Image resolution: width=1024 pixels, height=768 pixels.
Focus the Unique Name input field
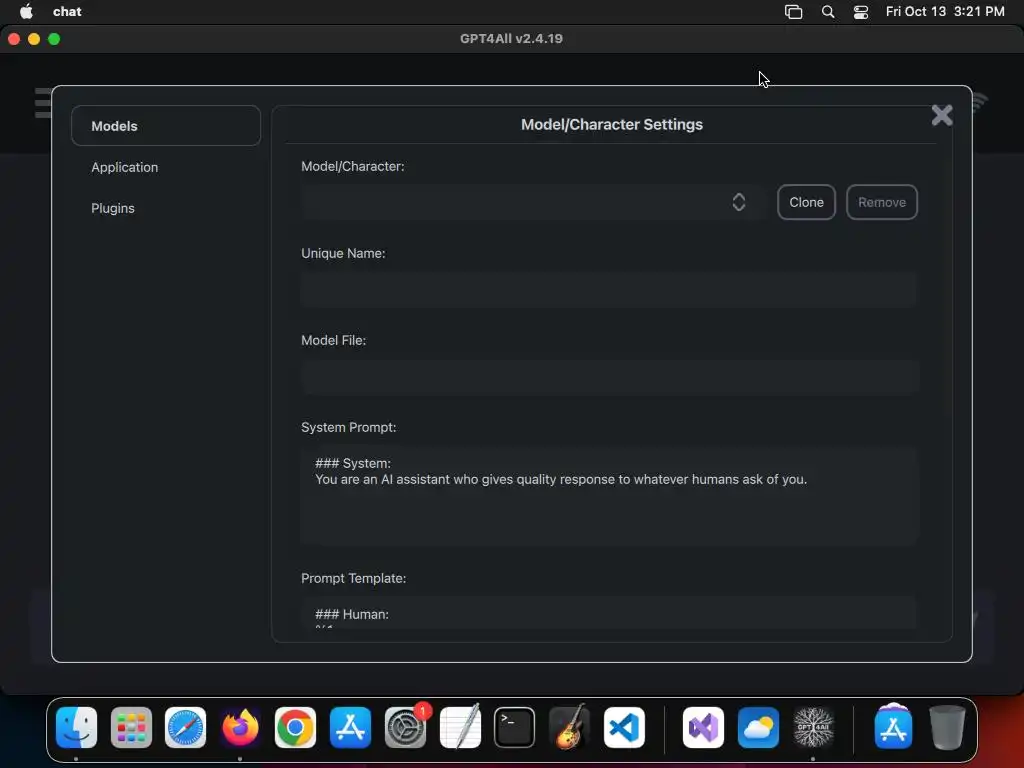(x=609, y=289)
